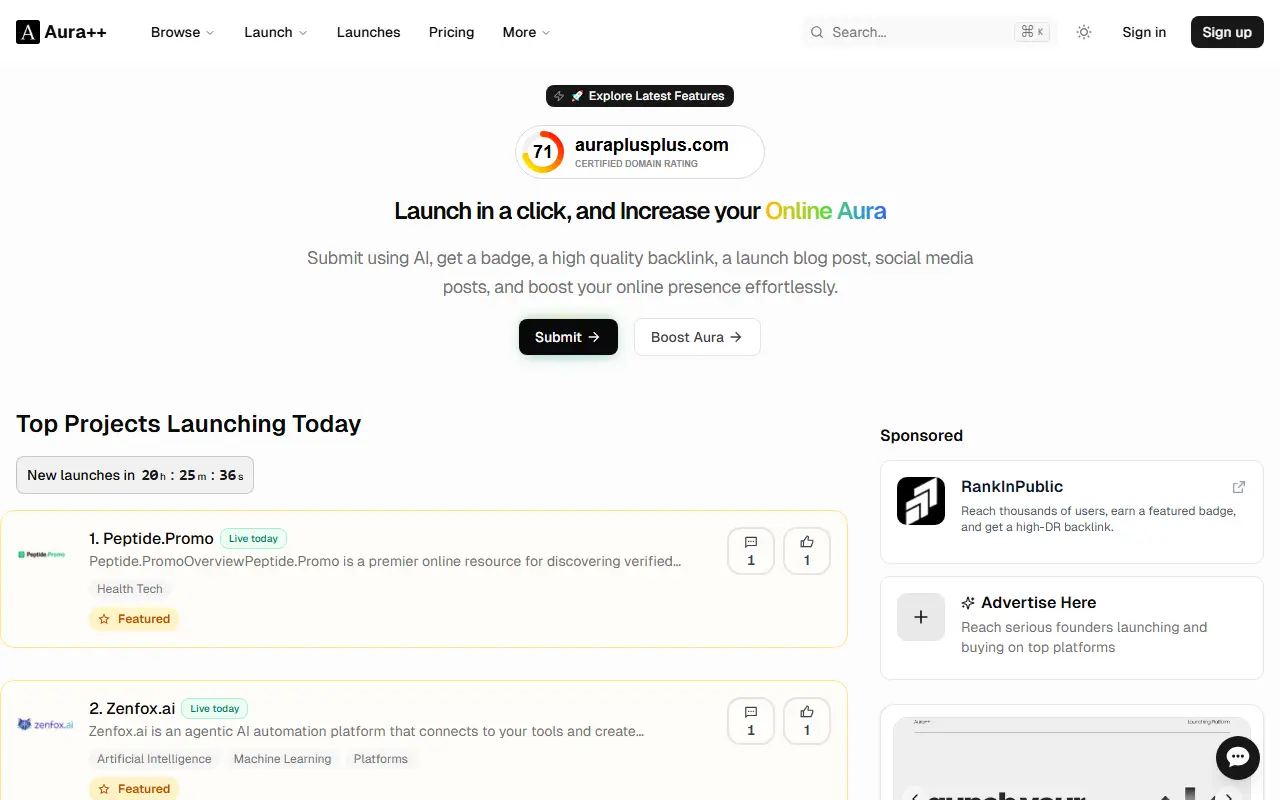Click auraplusplus.com domain text
Screen dimensions: 1280x800
(652, 145)
